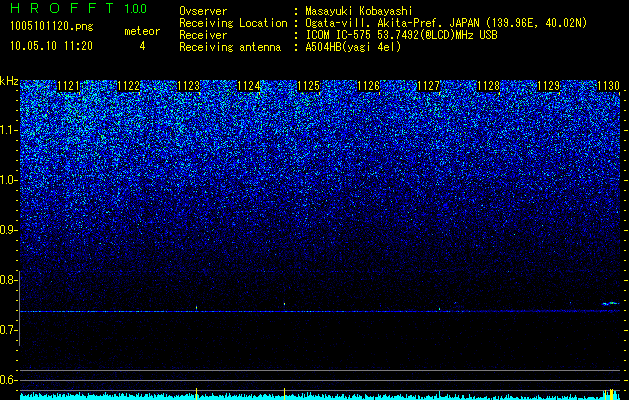Screen dimensions: 629x400
Task: Click the long meteor echo at 1130
Action: coord(611,304)
